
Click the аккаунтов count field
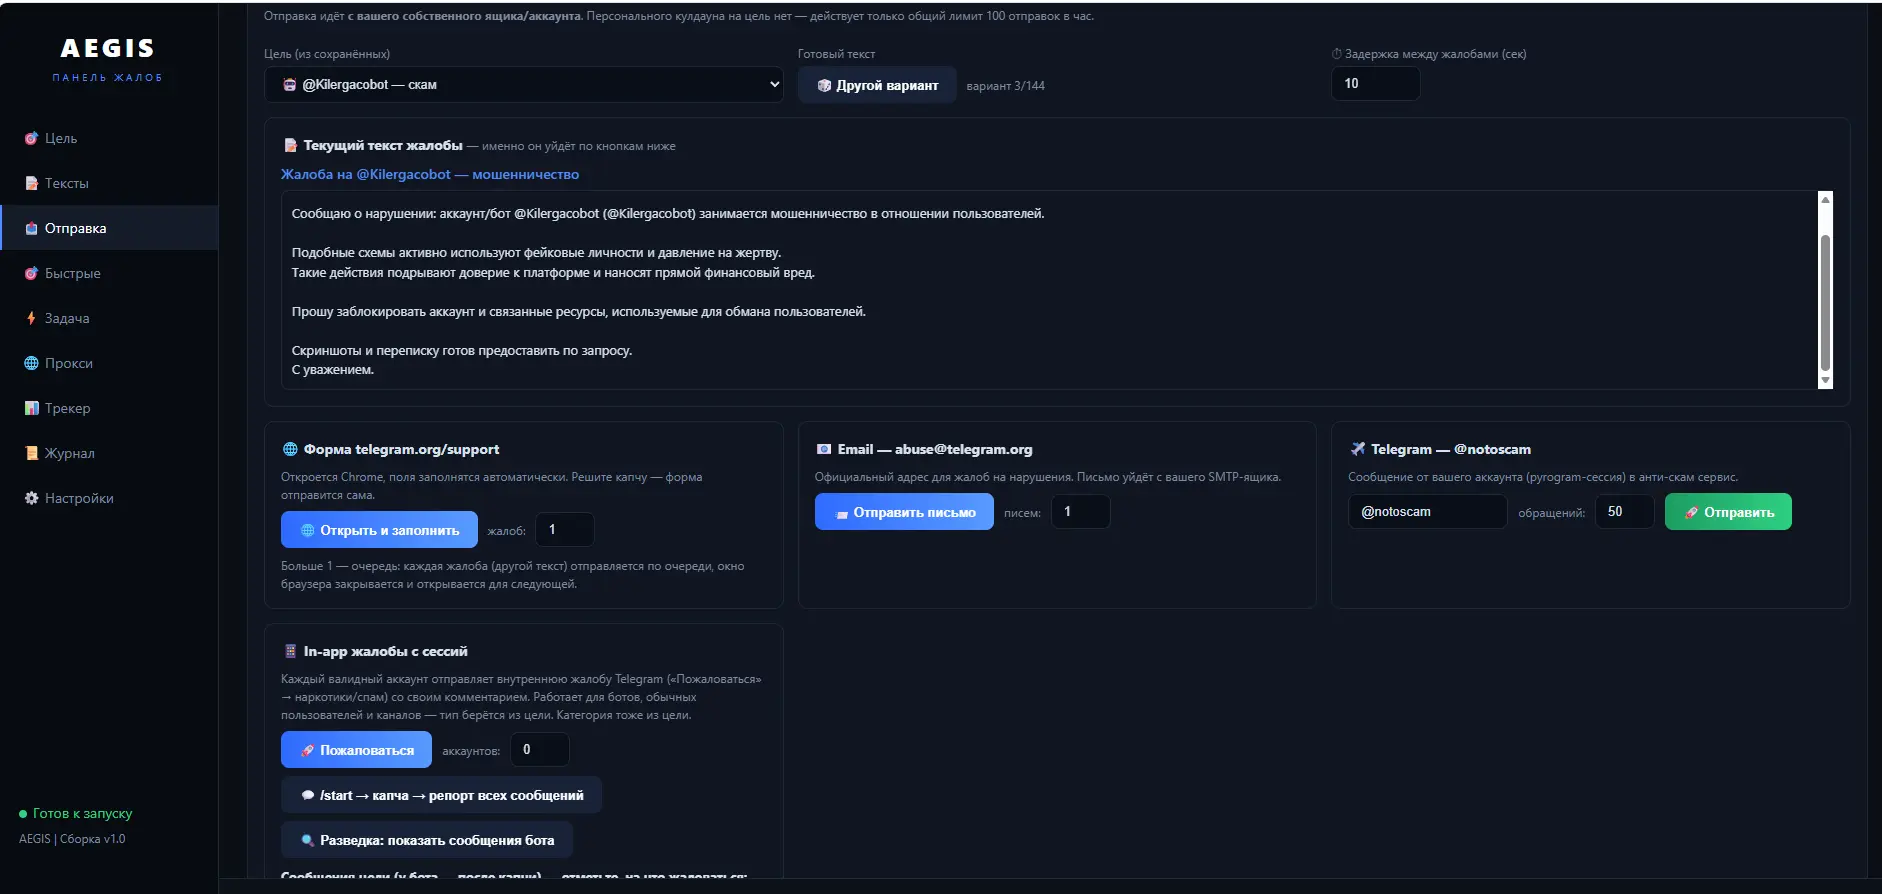coord(540,749)
